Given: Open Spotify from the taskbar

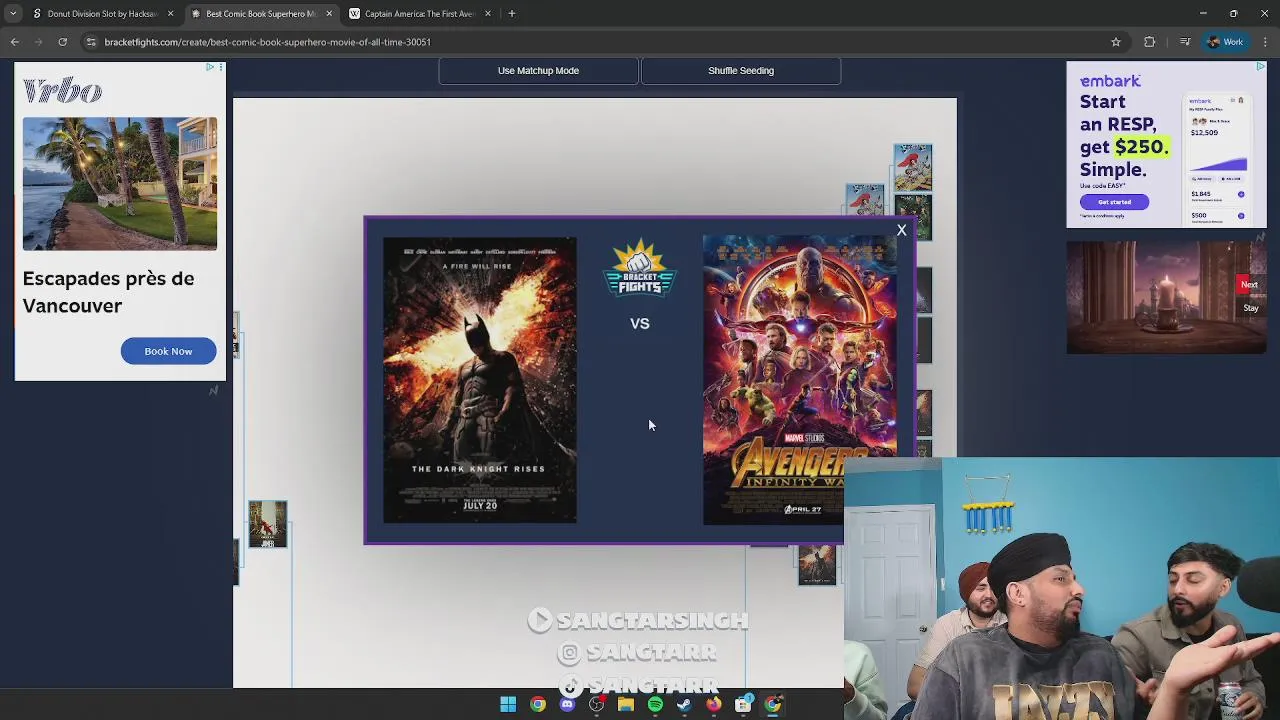Looking at the screenshot, I should pos(655,705).
